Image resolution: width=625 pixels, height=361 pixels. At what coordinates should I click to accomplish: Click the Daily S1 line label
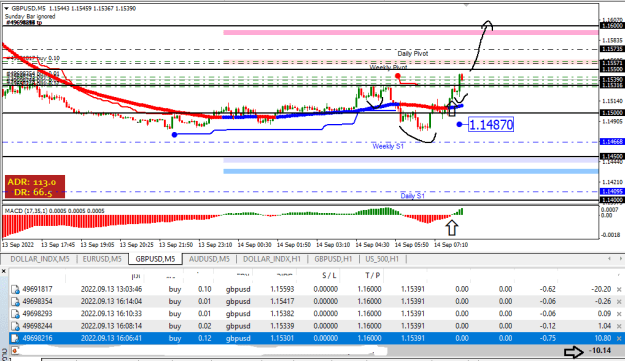pos(413,196)
